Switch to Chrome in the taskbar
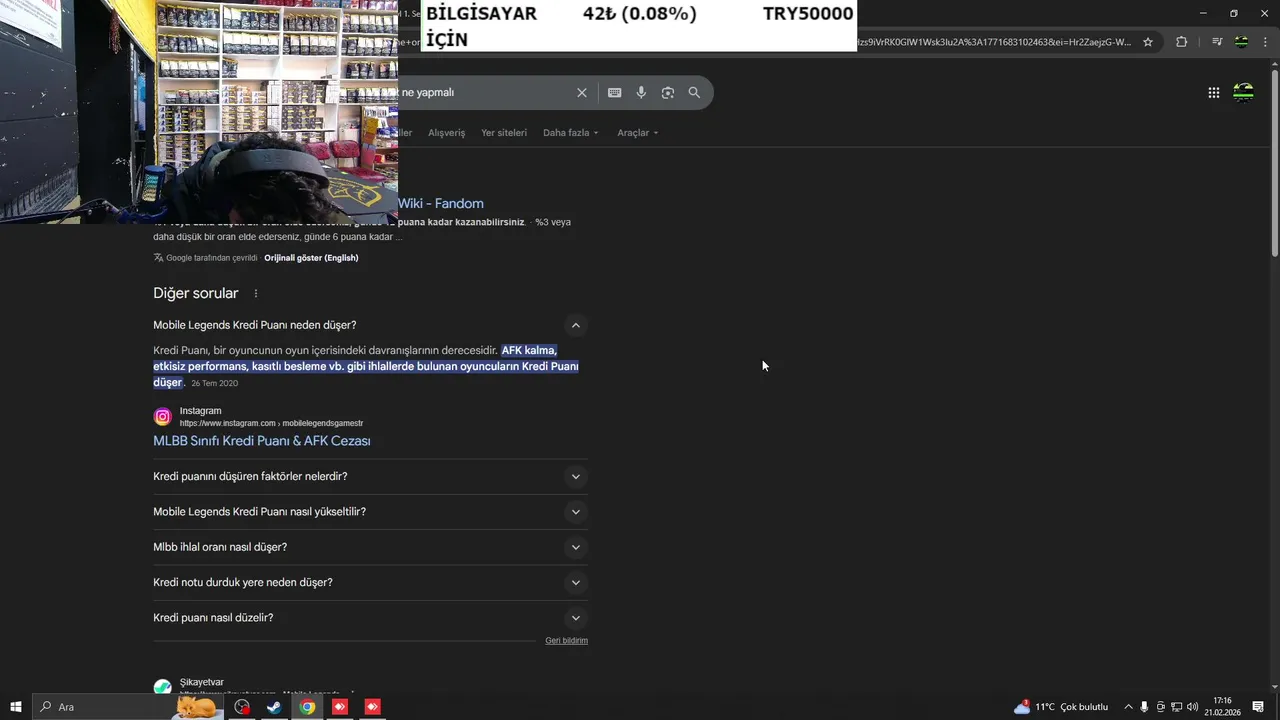Viewport: 1280px width, 720px height. tap(307, 707)
